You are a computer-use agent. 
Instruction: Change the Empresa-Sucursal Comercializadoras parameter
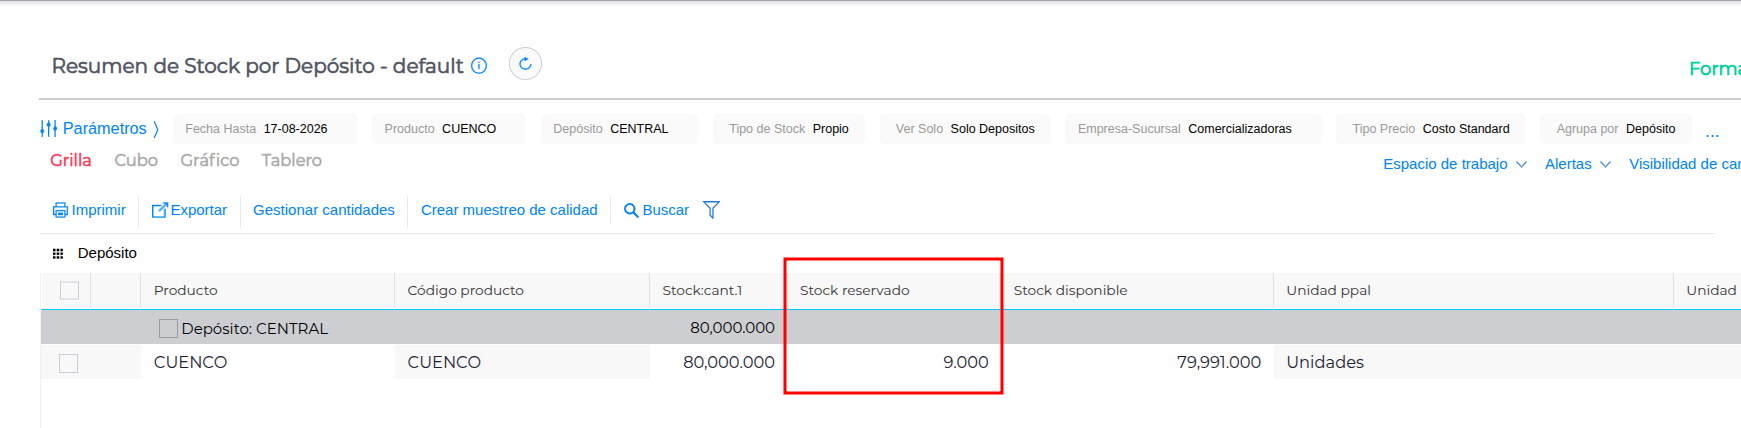click(x=1193, y=129)
